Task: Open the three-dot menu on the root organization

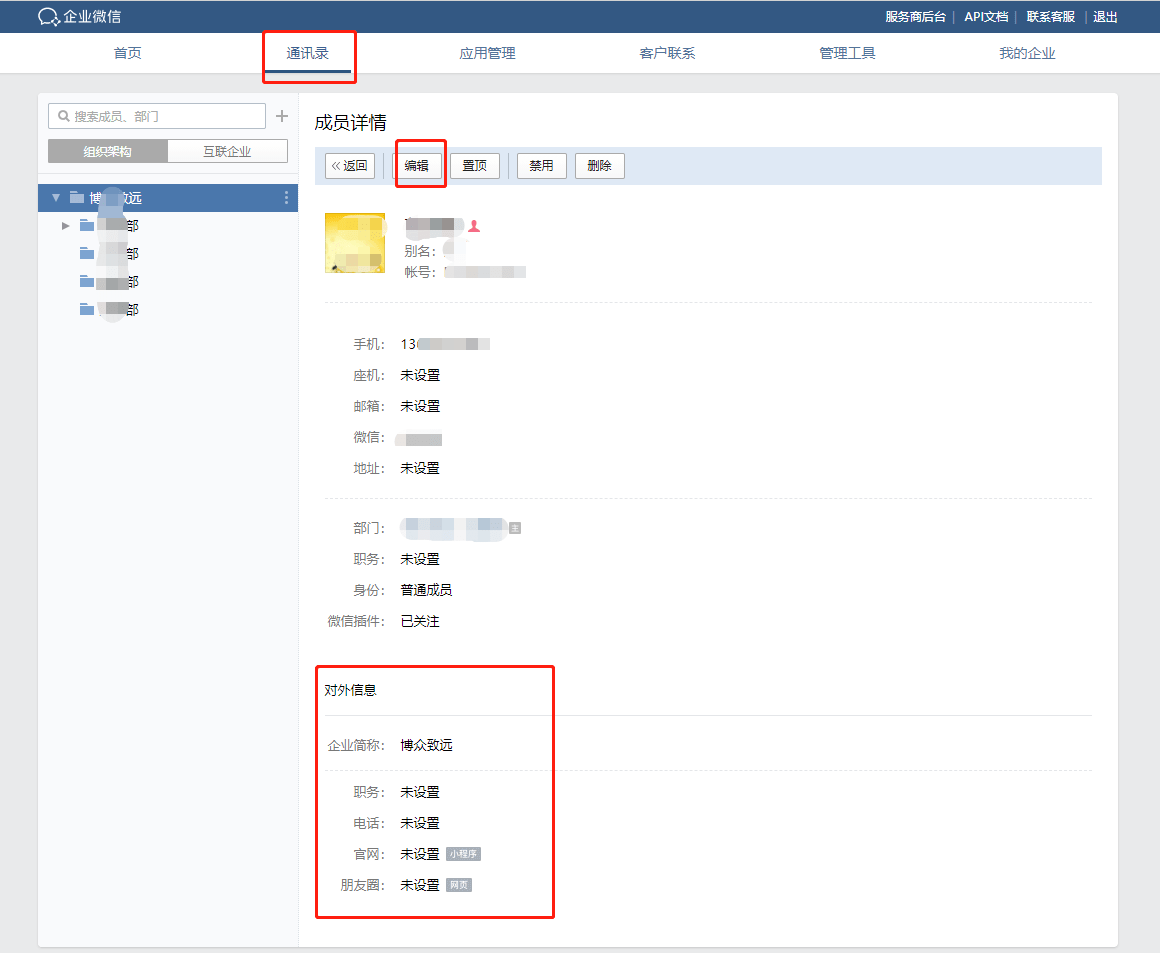Action: point(286,198)
